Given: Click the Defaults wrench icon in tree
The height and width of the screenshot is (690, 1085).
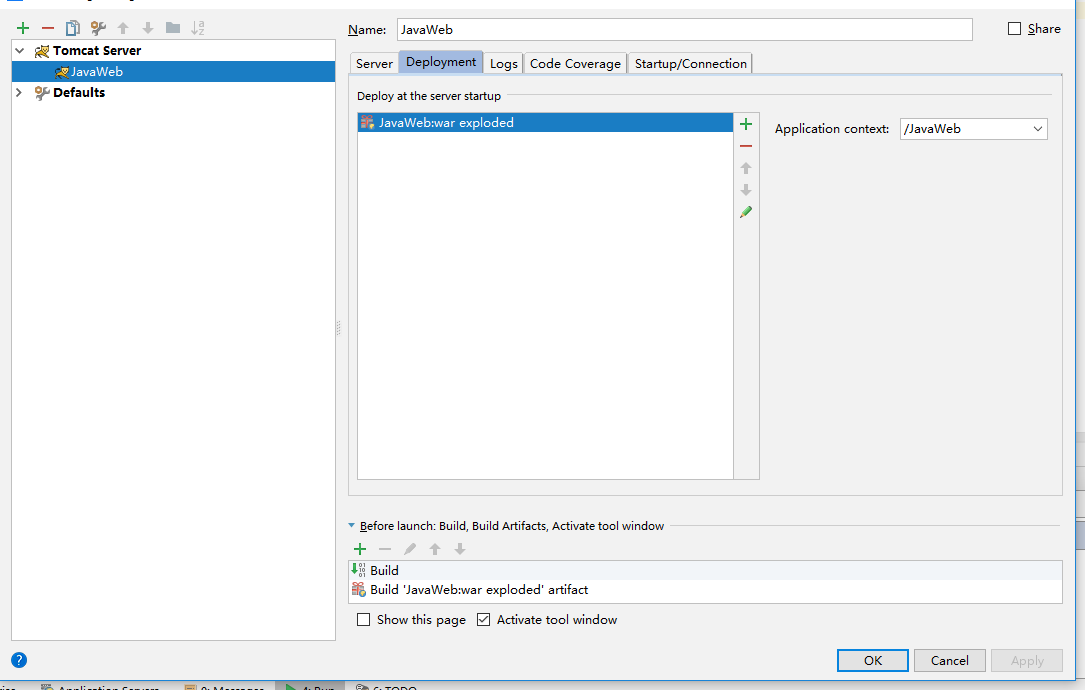Looking at the screenshot, I should pos(42,93).
